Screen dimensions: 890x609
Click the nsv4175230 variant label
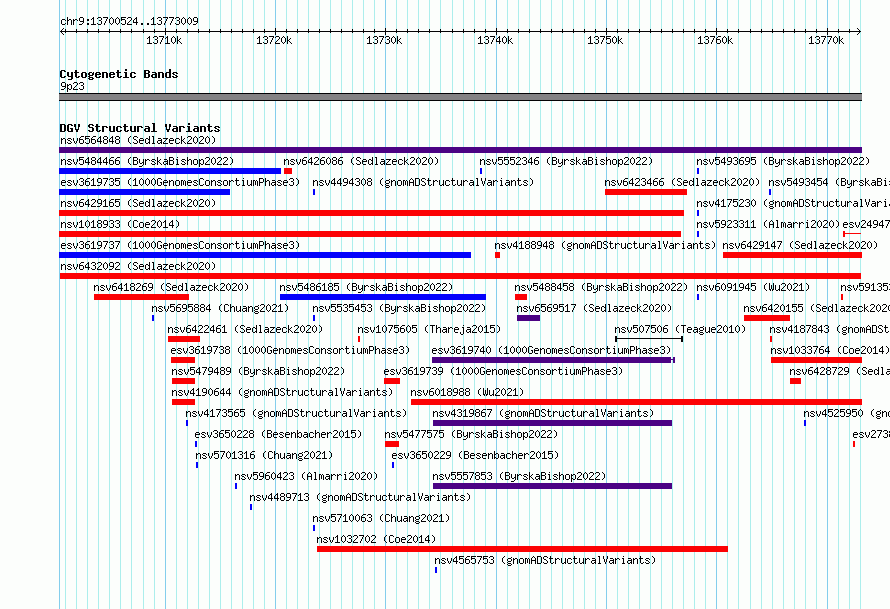tap(793, 203)
